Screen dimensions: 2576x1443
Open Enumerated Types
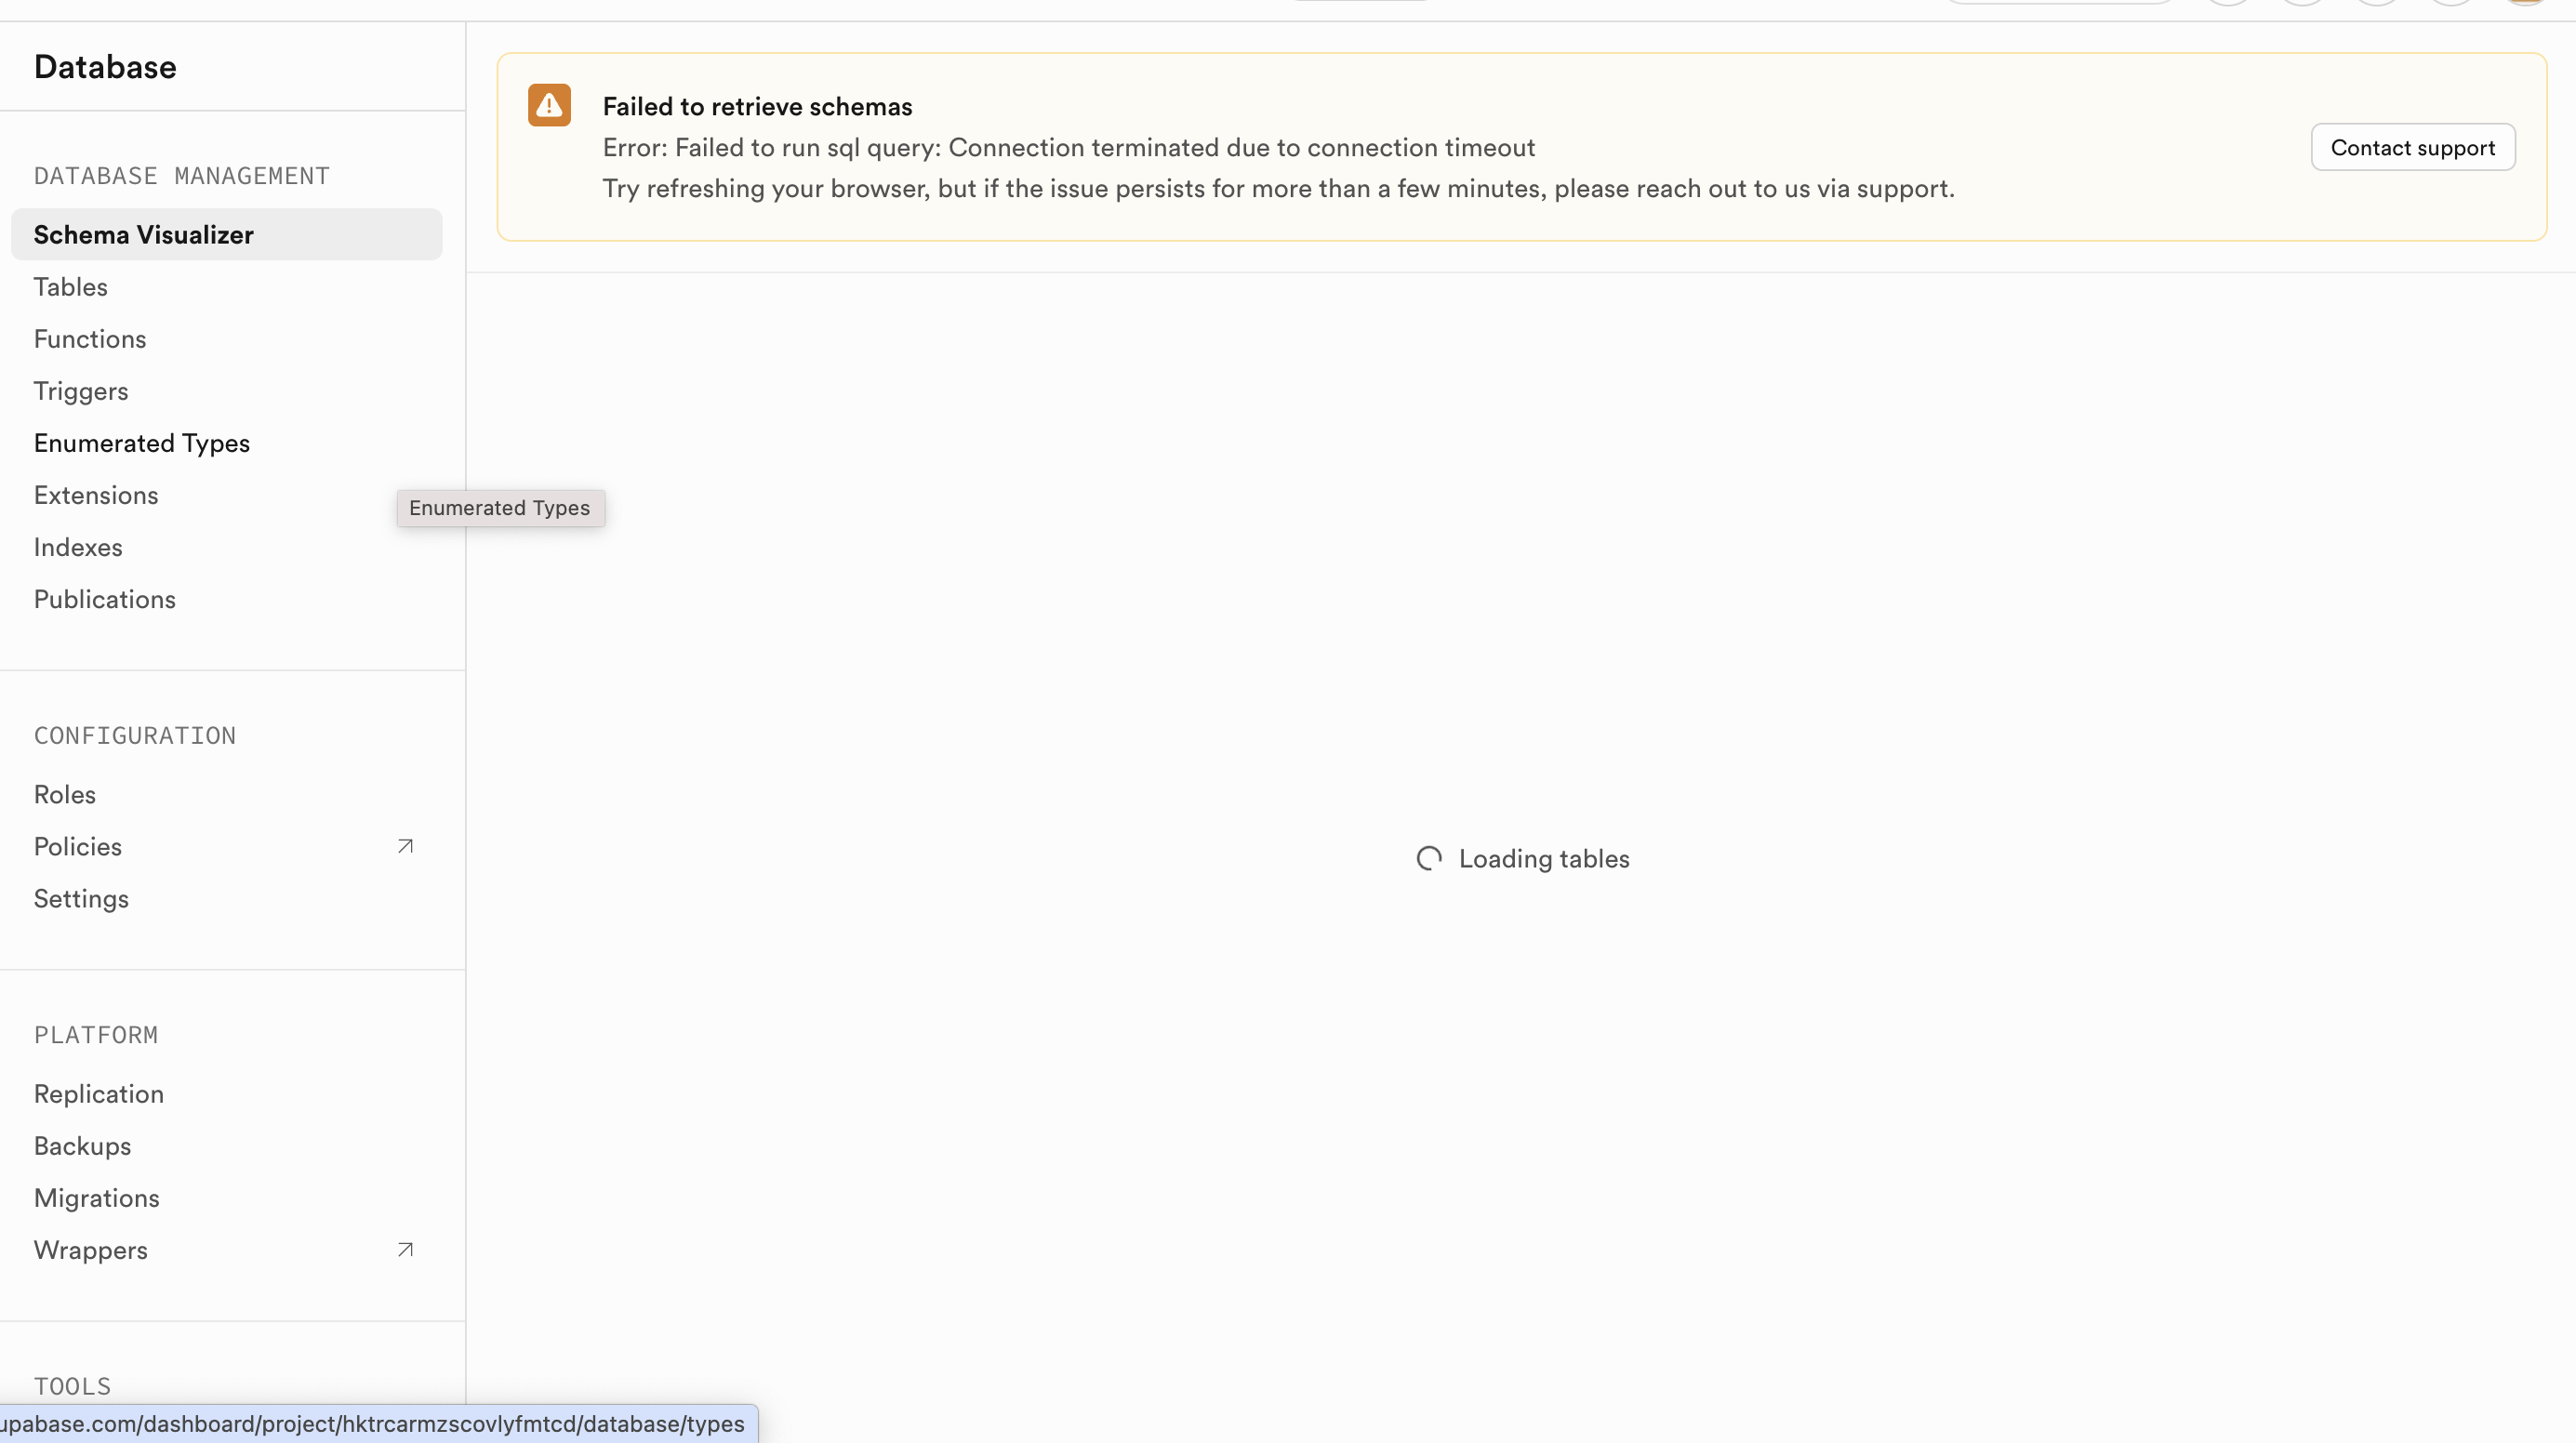[141, 443]
